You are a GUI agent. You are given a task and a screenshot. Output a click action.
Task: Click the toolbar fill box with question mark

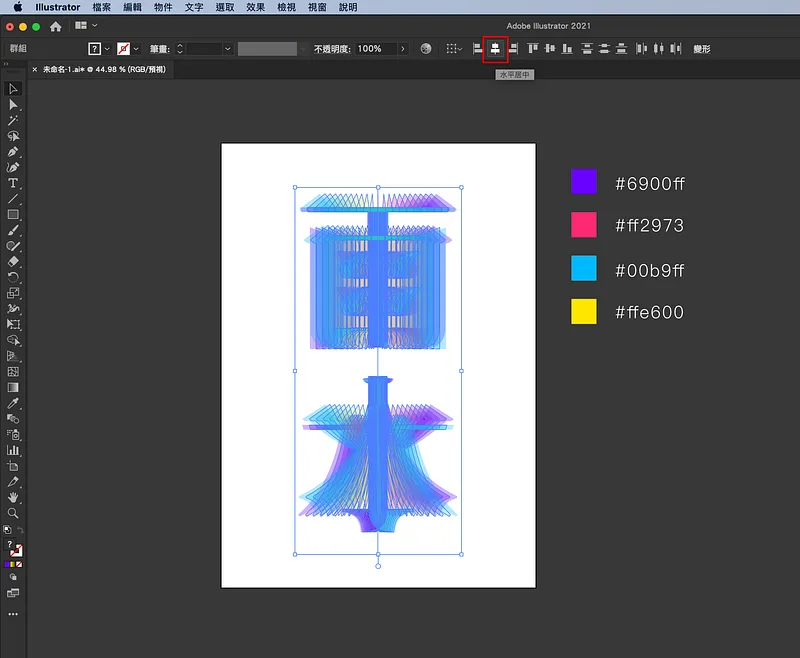pos(9,544)
